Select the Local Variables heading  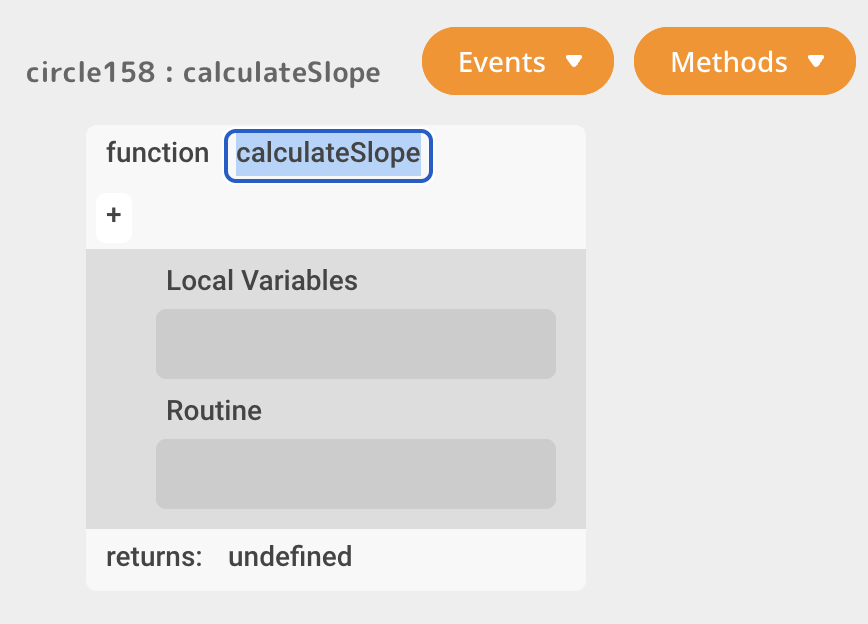click(262, 281)
